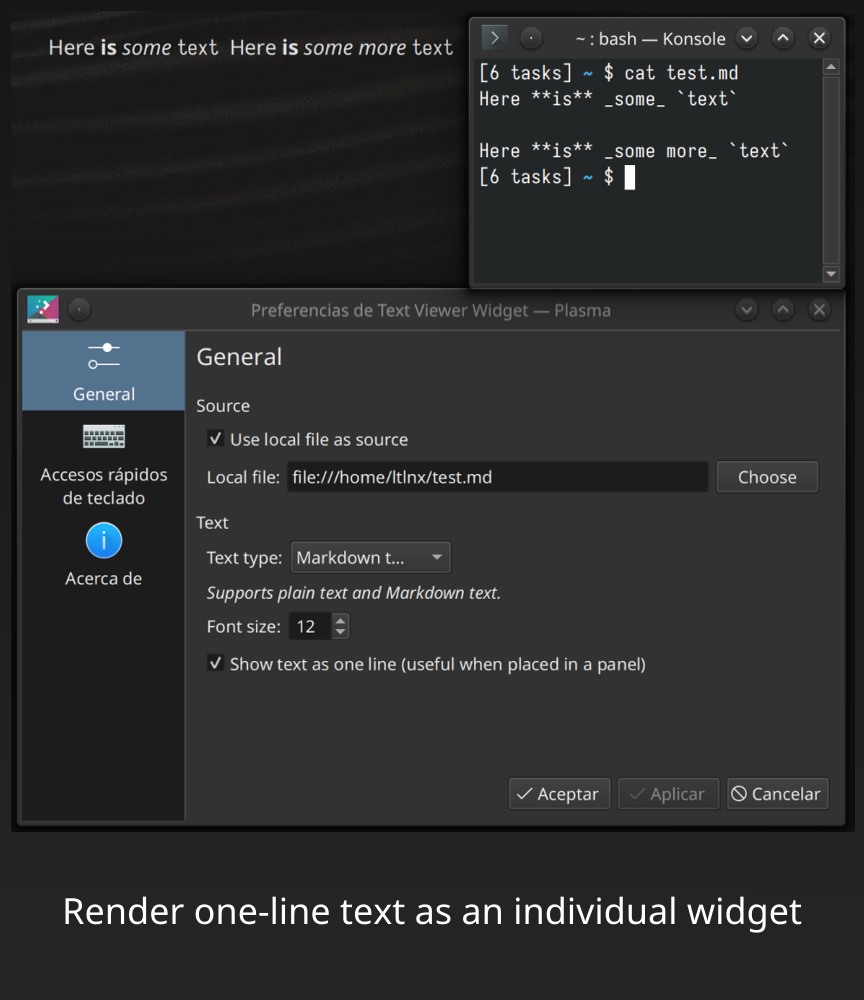
Task: Select the keyboard shortcuts icon in sidebar
Action: click(103, 436)
